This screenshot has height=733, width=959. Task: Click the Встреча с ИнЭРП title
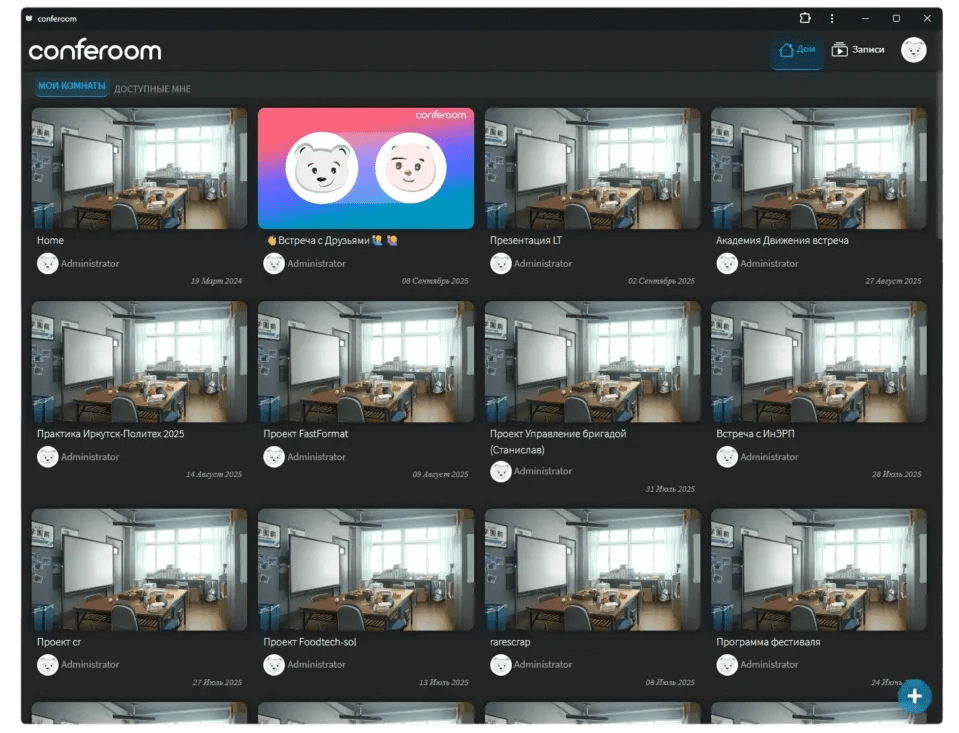[755, 434]
